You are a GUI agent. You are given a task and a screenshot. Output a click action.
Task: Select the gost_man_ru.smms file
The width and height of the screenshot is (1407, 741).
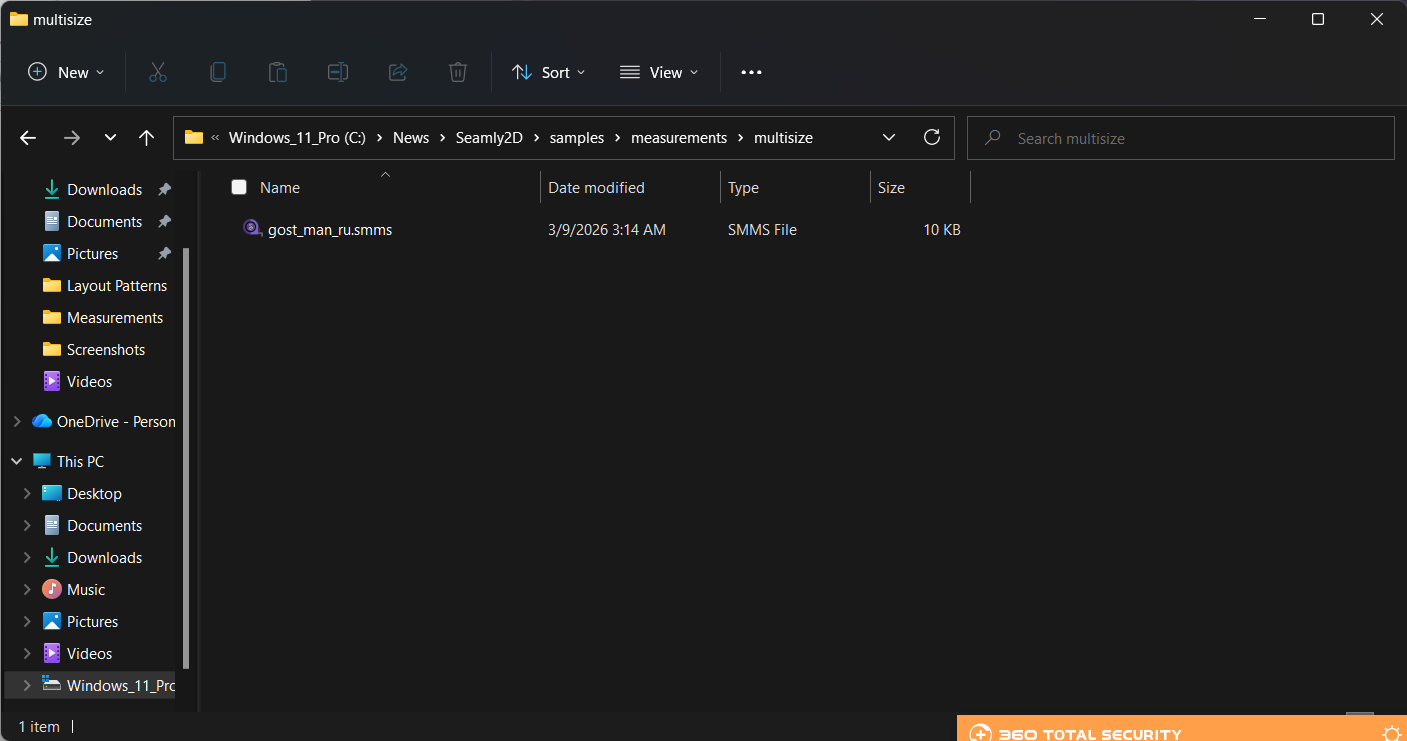329,230
